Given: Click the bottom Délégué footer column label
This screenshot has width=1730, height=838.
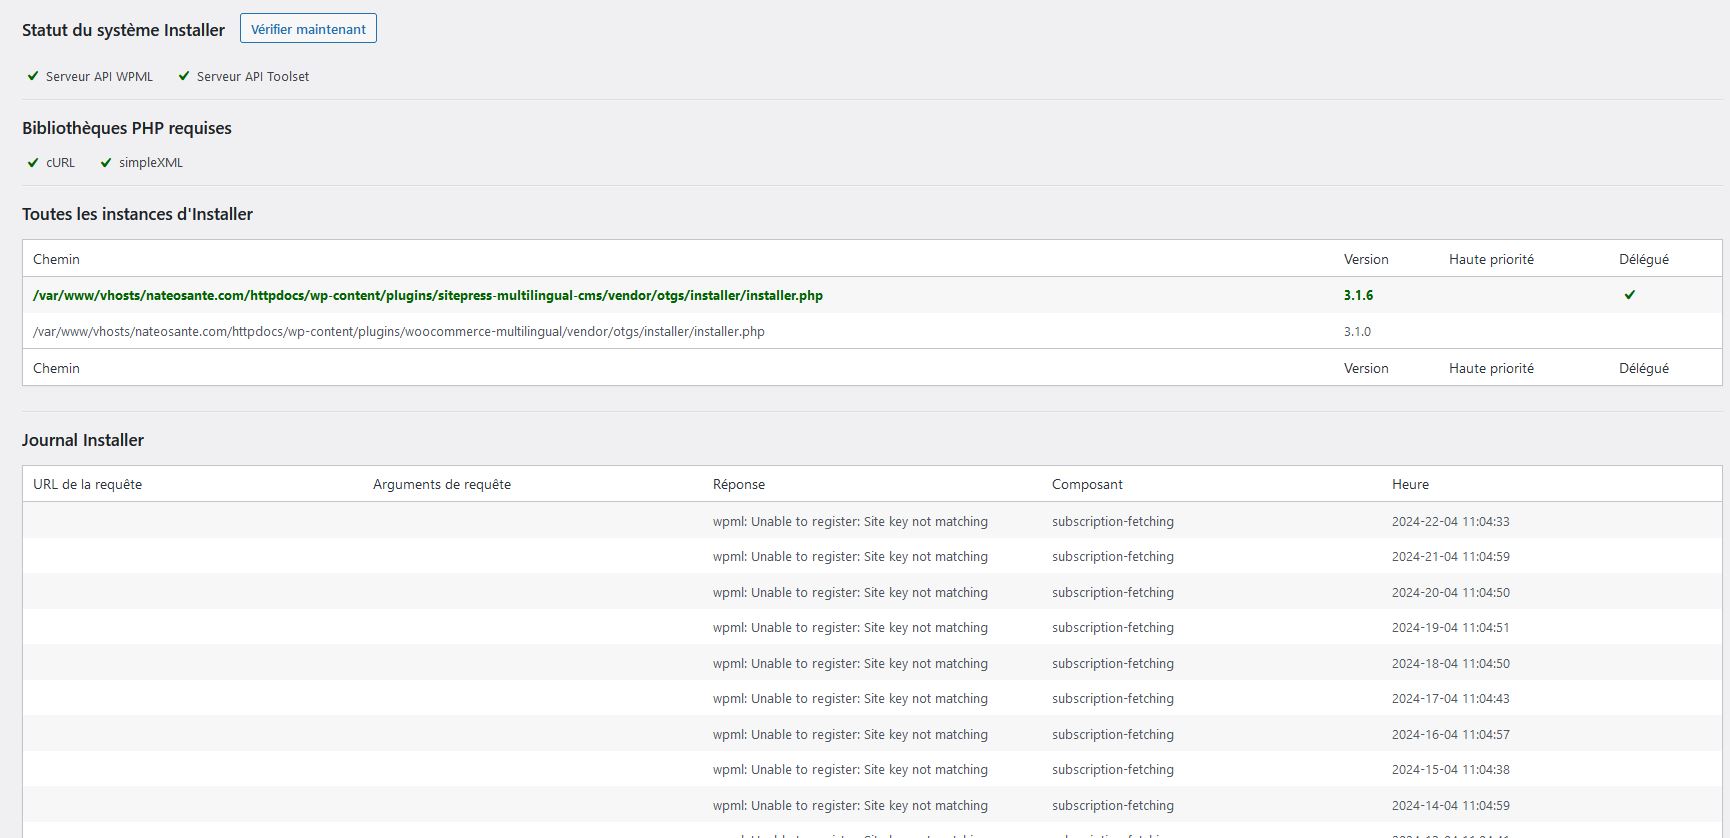Looking at the screenshot, I should point(1644,368).
